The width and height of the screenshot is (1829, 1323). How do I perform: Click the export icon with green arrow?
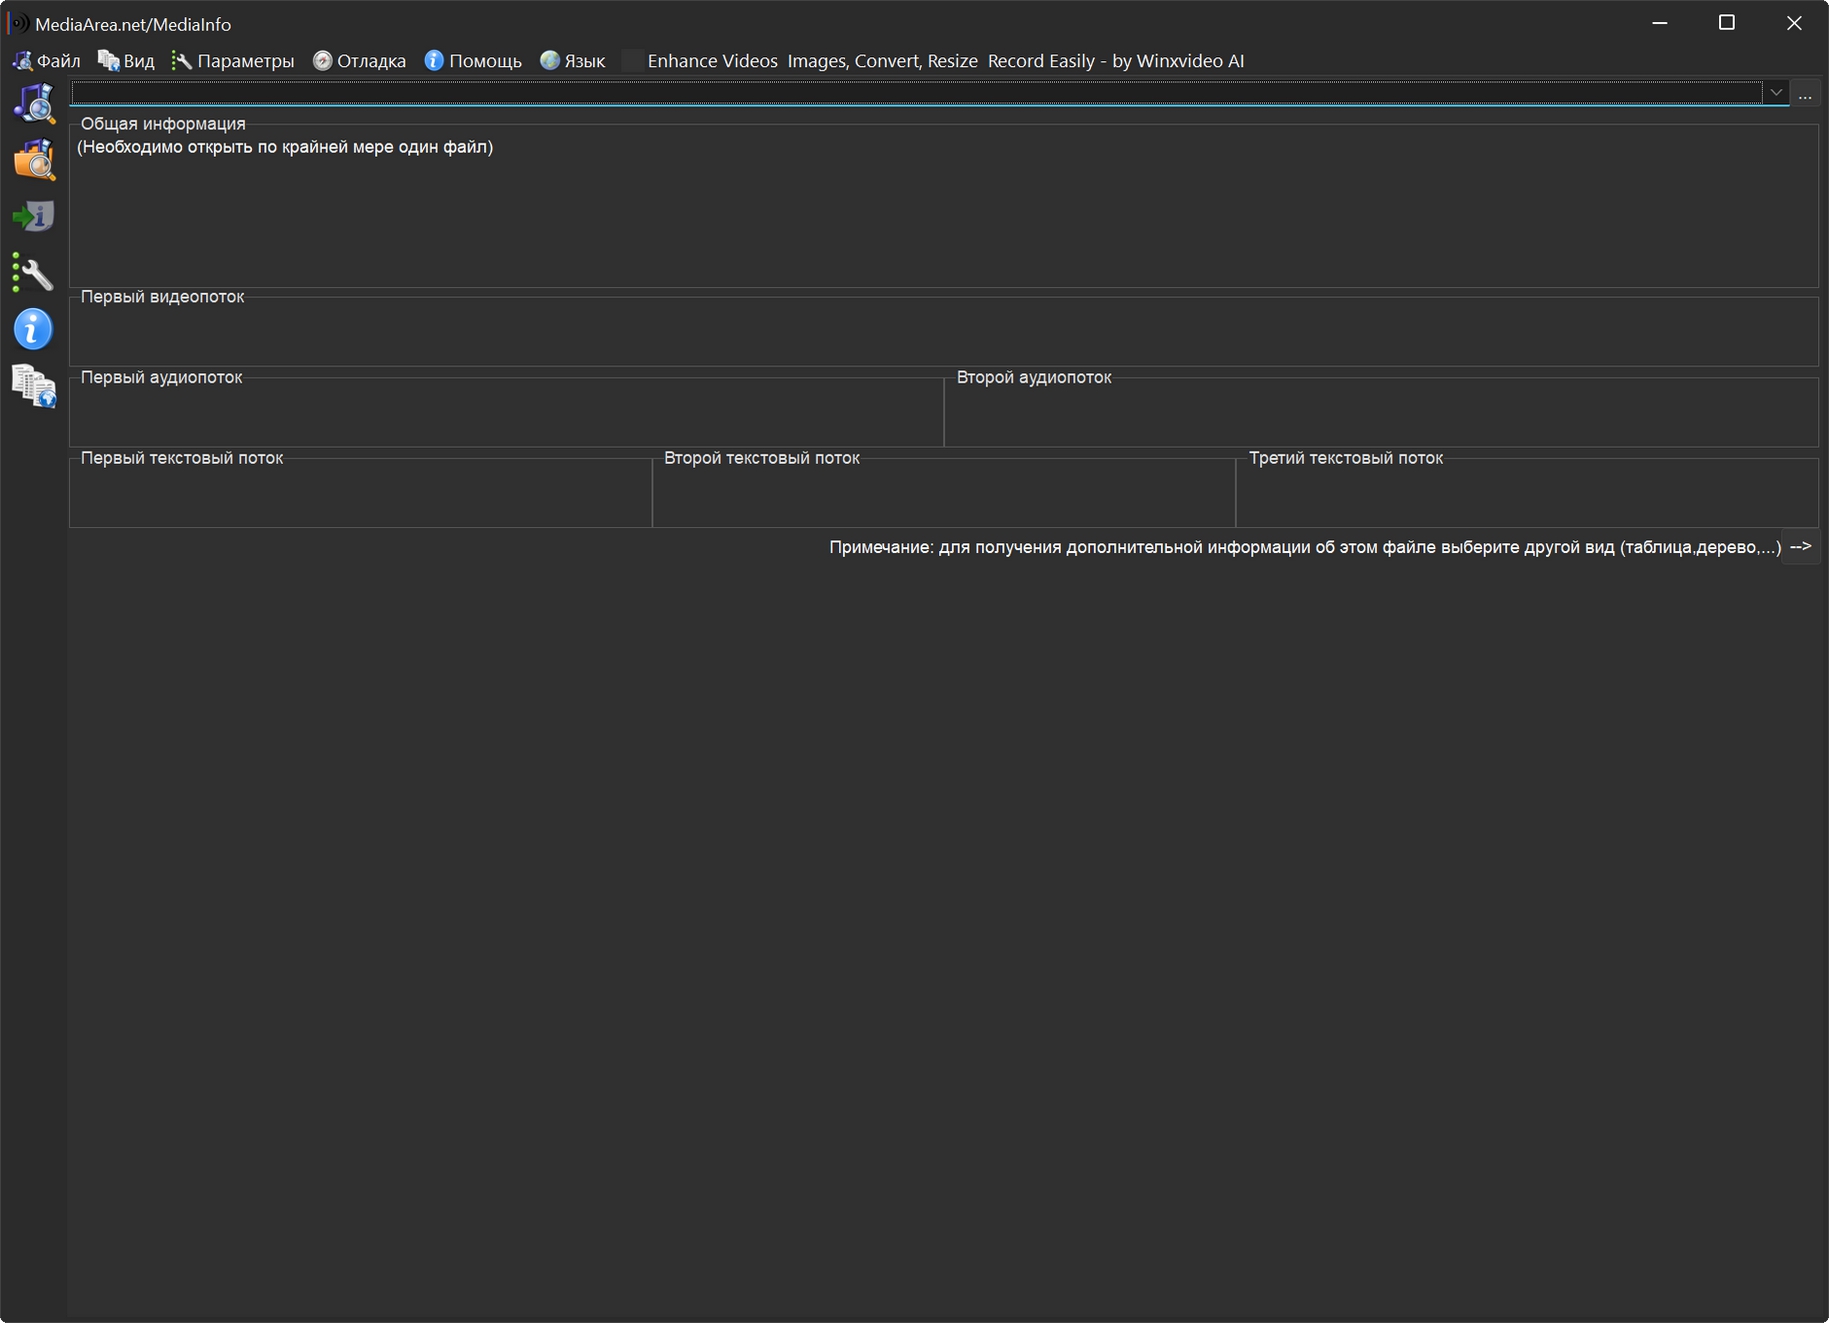tap(34, 216)
